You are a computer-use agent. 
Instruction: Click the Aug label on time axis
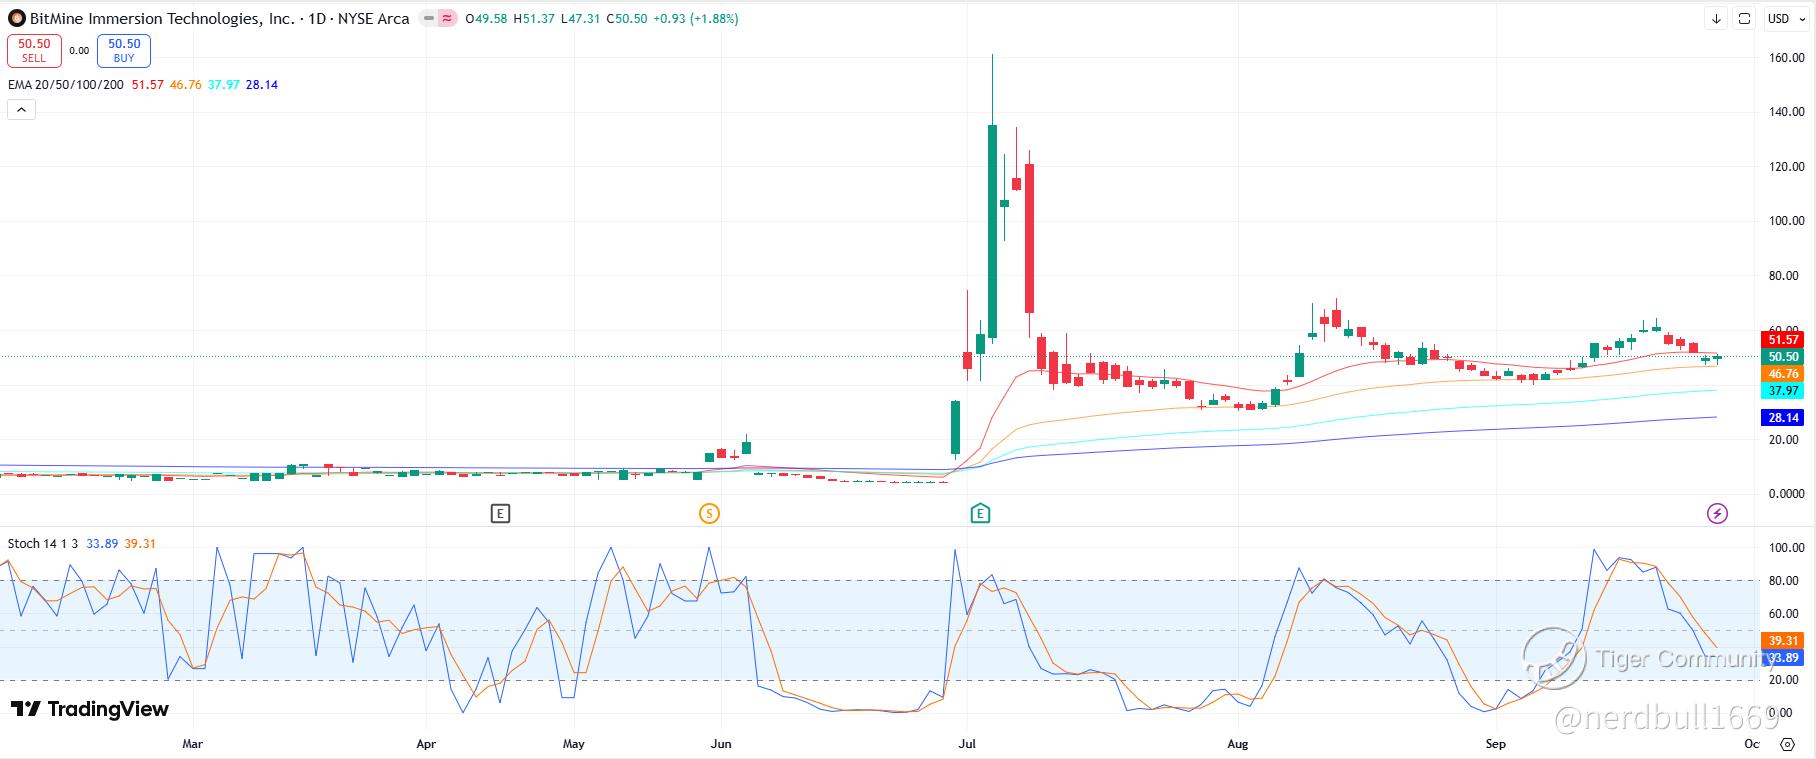click(x=1238, y=744)
